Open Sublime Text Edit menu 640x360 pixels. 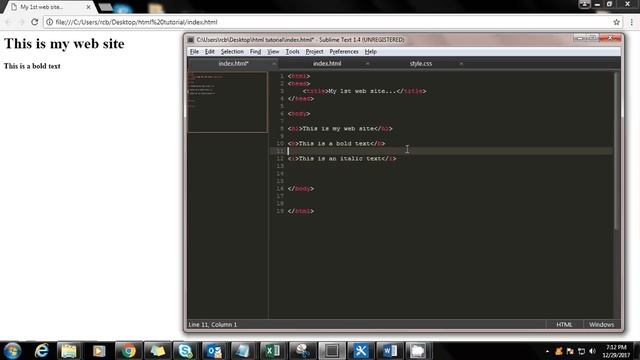(209, 51)
